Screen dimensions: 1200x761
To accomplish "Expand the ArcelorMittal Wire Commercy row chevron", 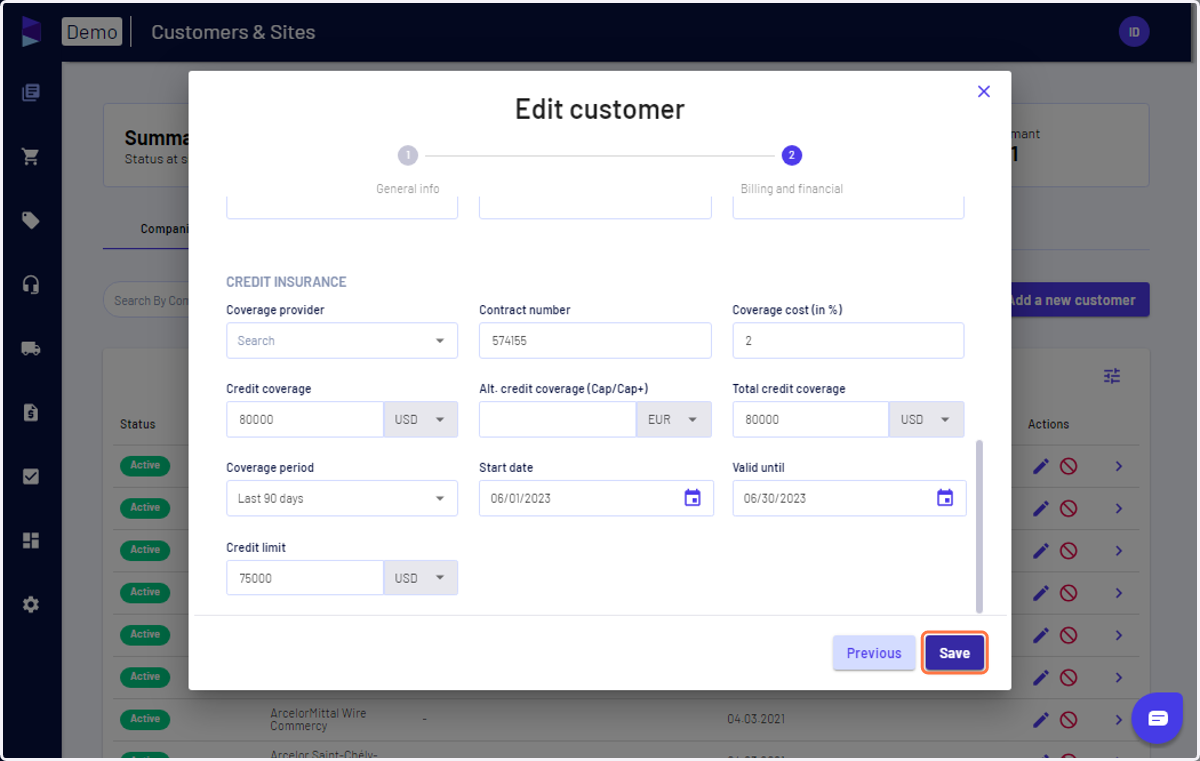I will tap(1119, 720).
